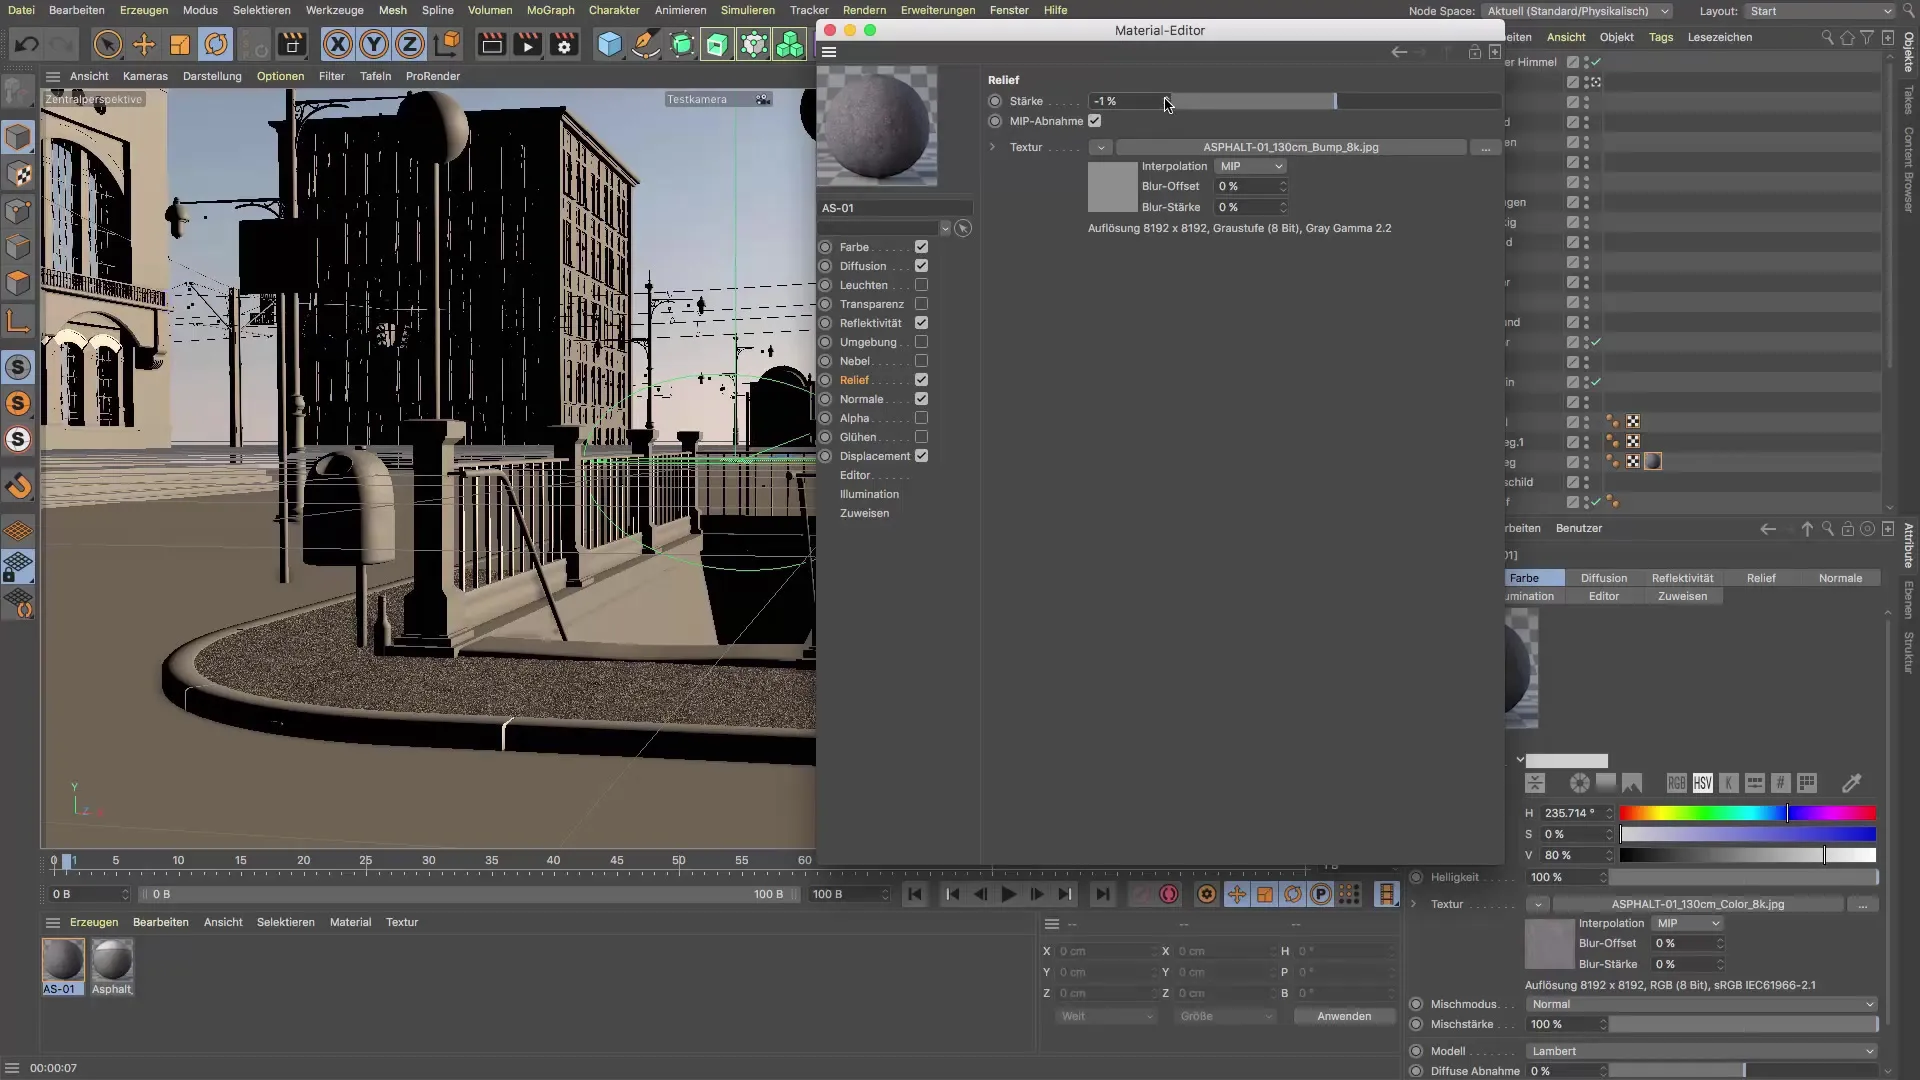Adjust the hue rainbow slider
1920x1080 pixels.
click(x=1747, y=813)
